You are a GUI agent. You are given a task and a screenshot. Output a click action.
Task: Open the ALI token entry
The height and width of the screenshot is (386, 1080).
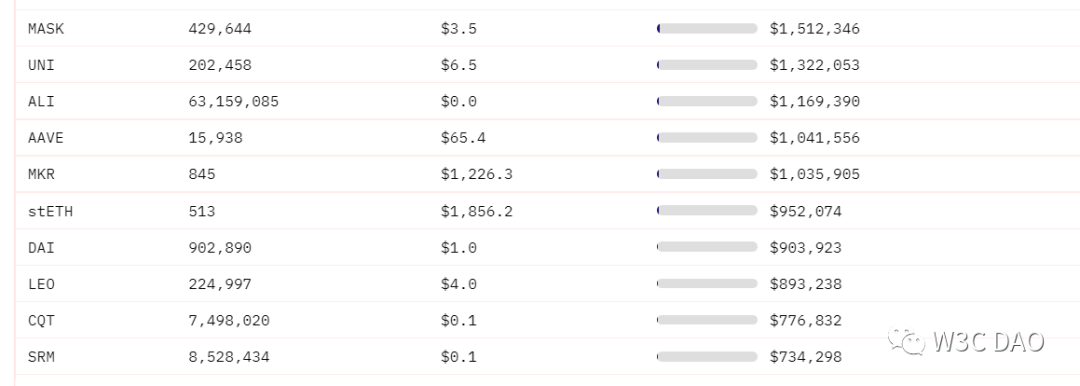(41, 102)
